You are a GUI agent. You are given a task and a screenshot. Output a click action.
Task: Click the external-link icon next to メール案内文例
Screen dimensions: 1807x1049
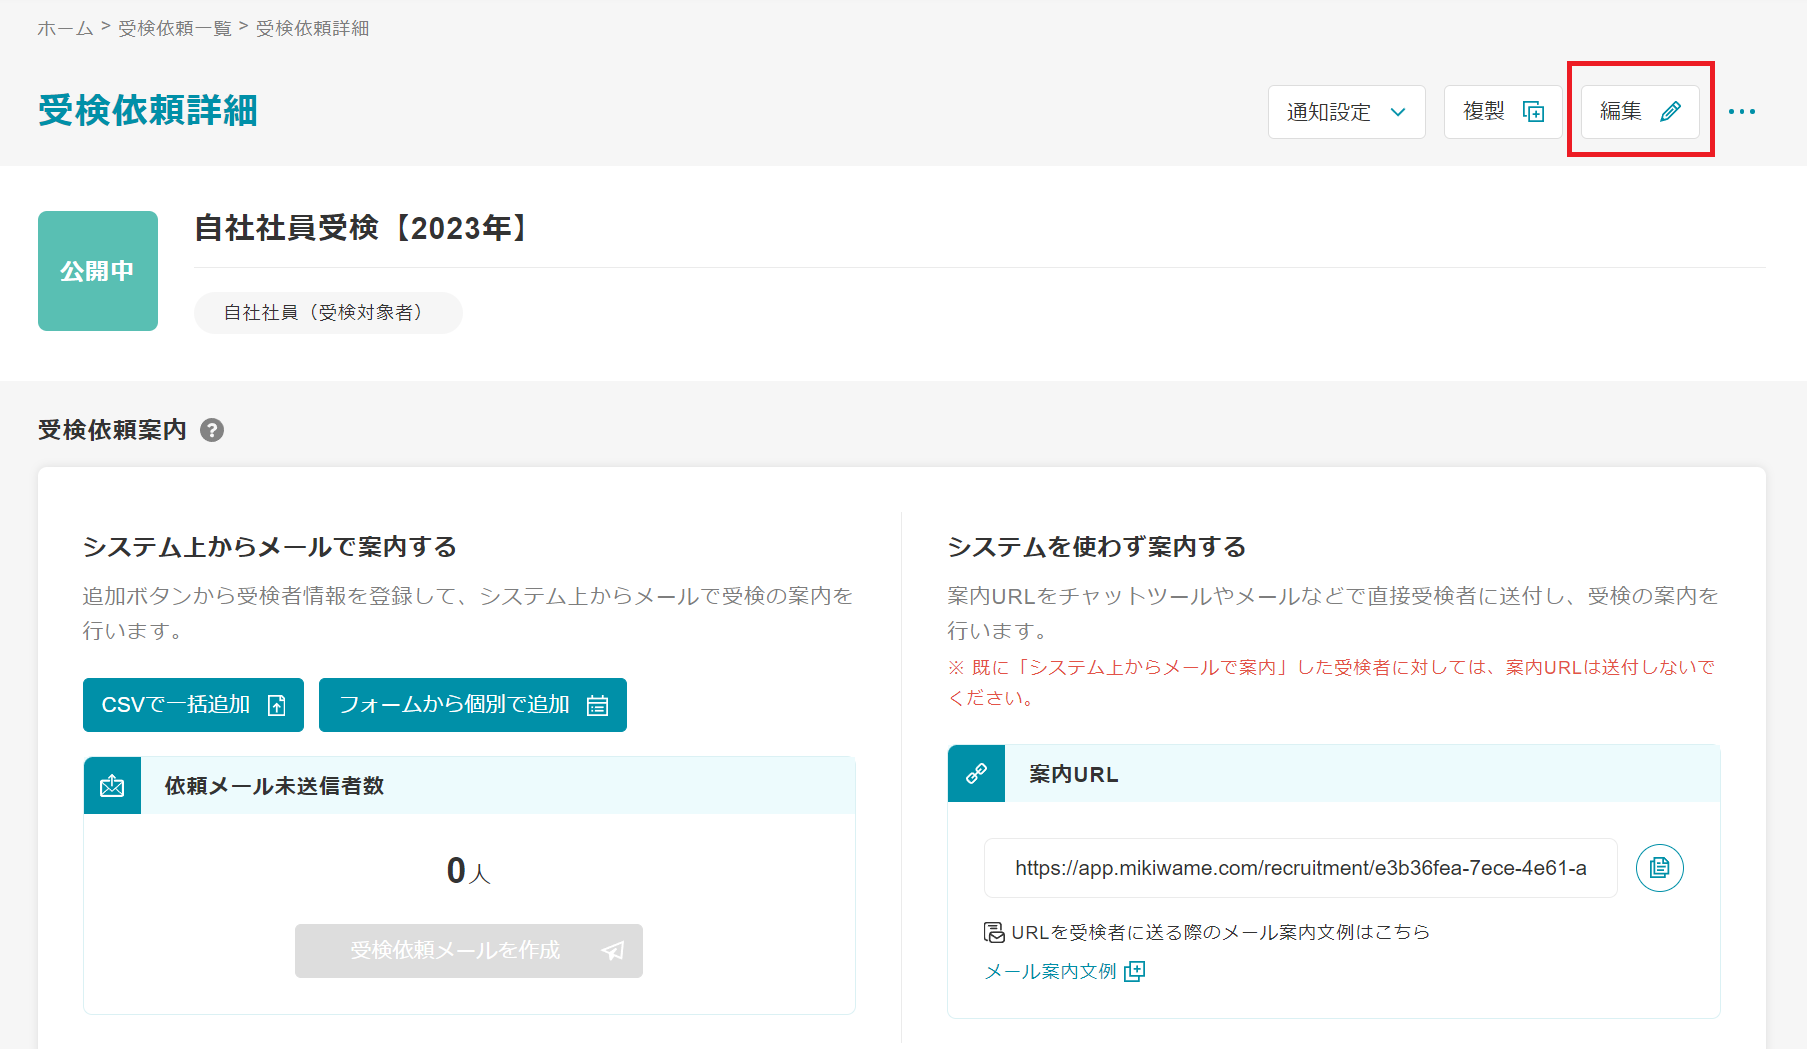click(x=1135, y=972)
